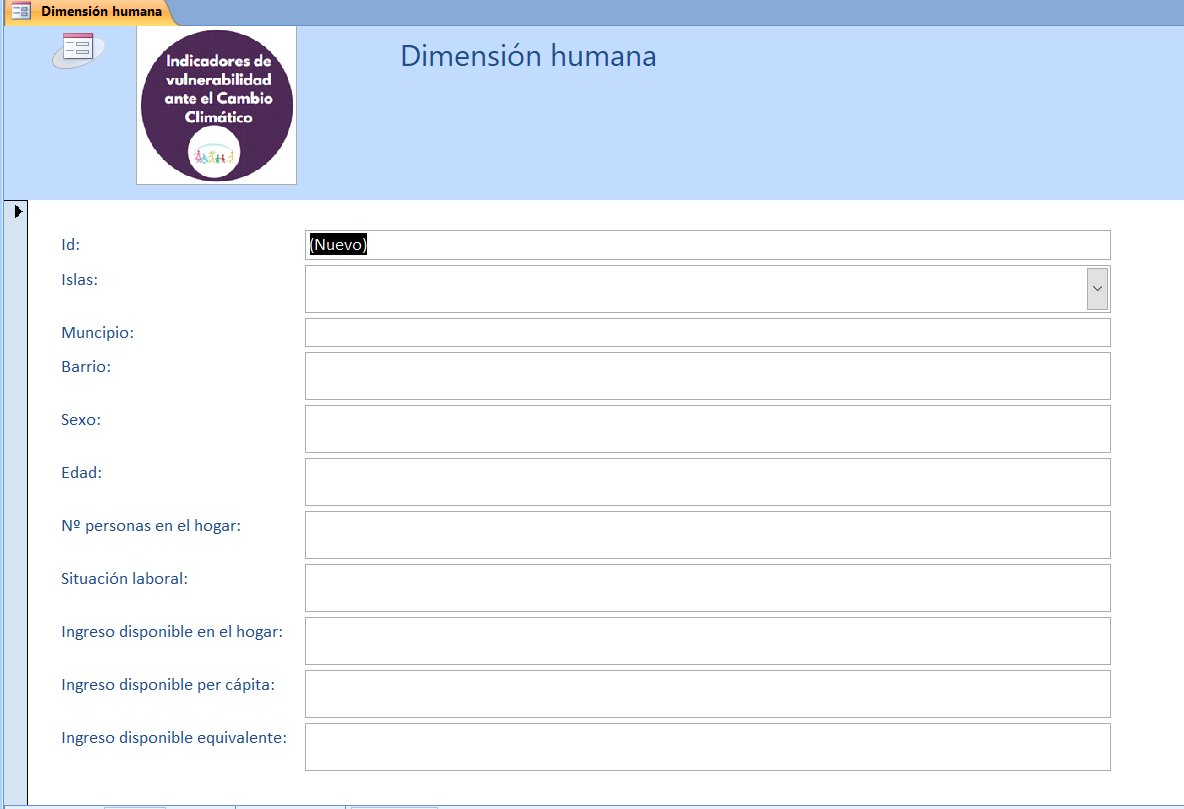Click the Islas label text
This screenshot has width=1184, height=809.
coord(79,280)
